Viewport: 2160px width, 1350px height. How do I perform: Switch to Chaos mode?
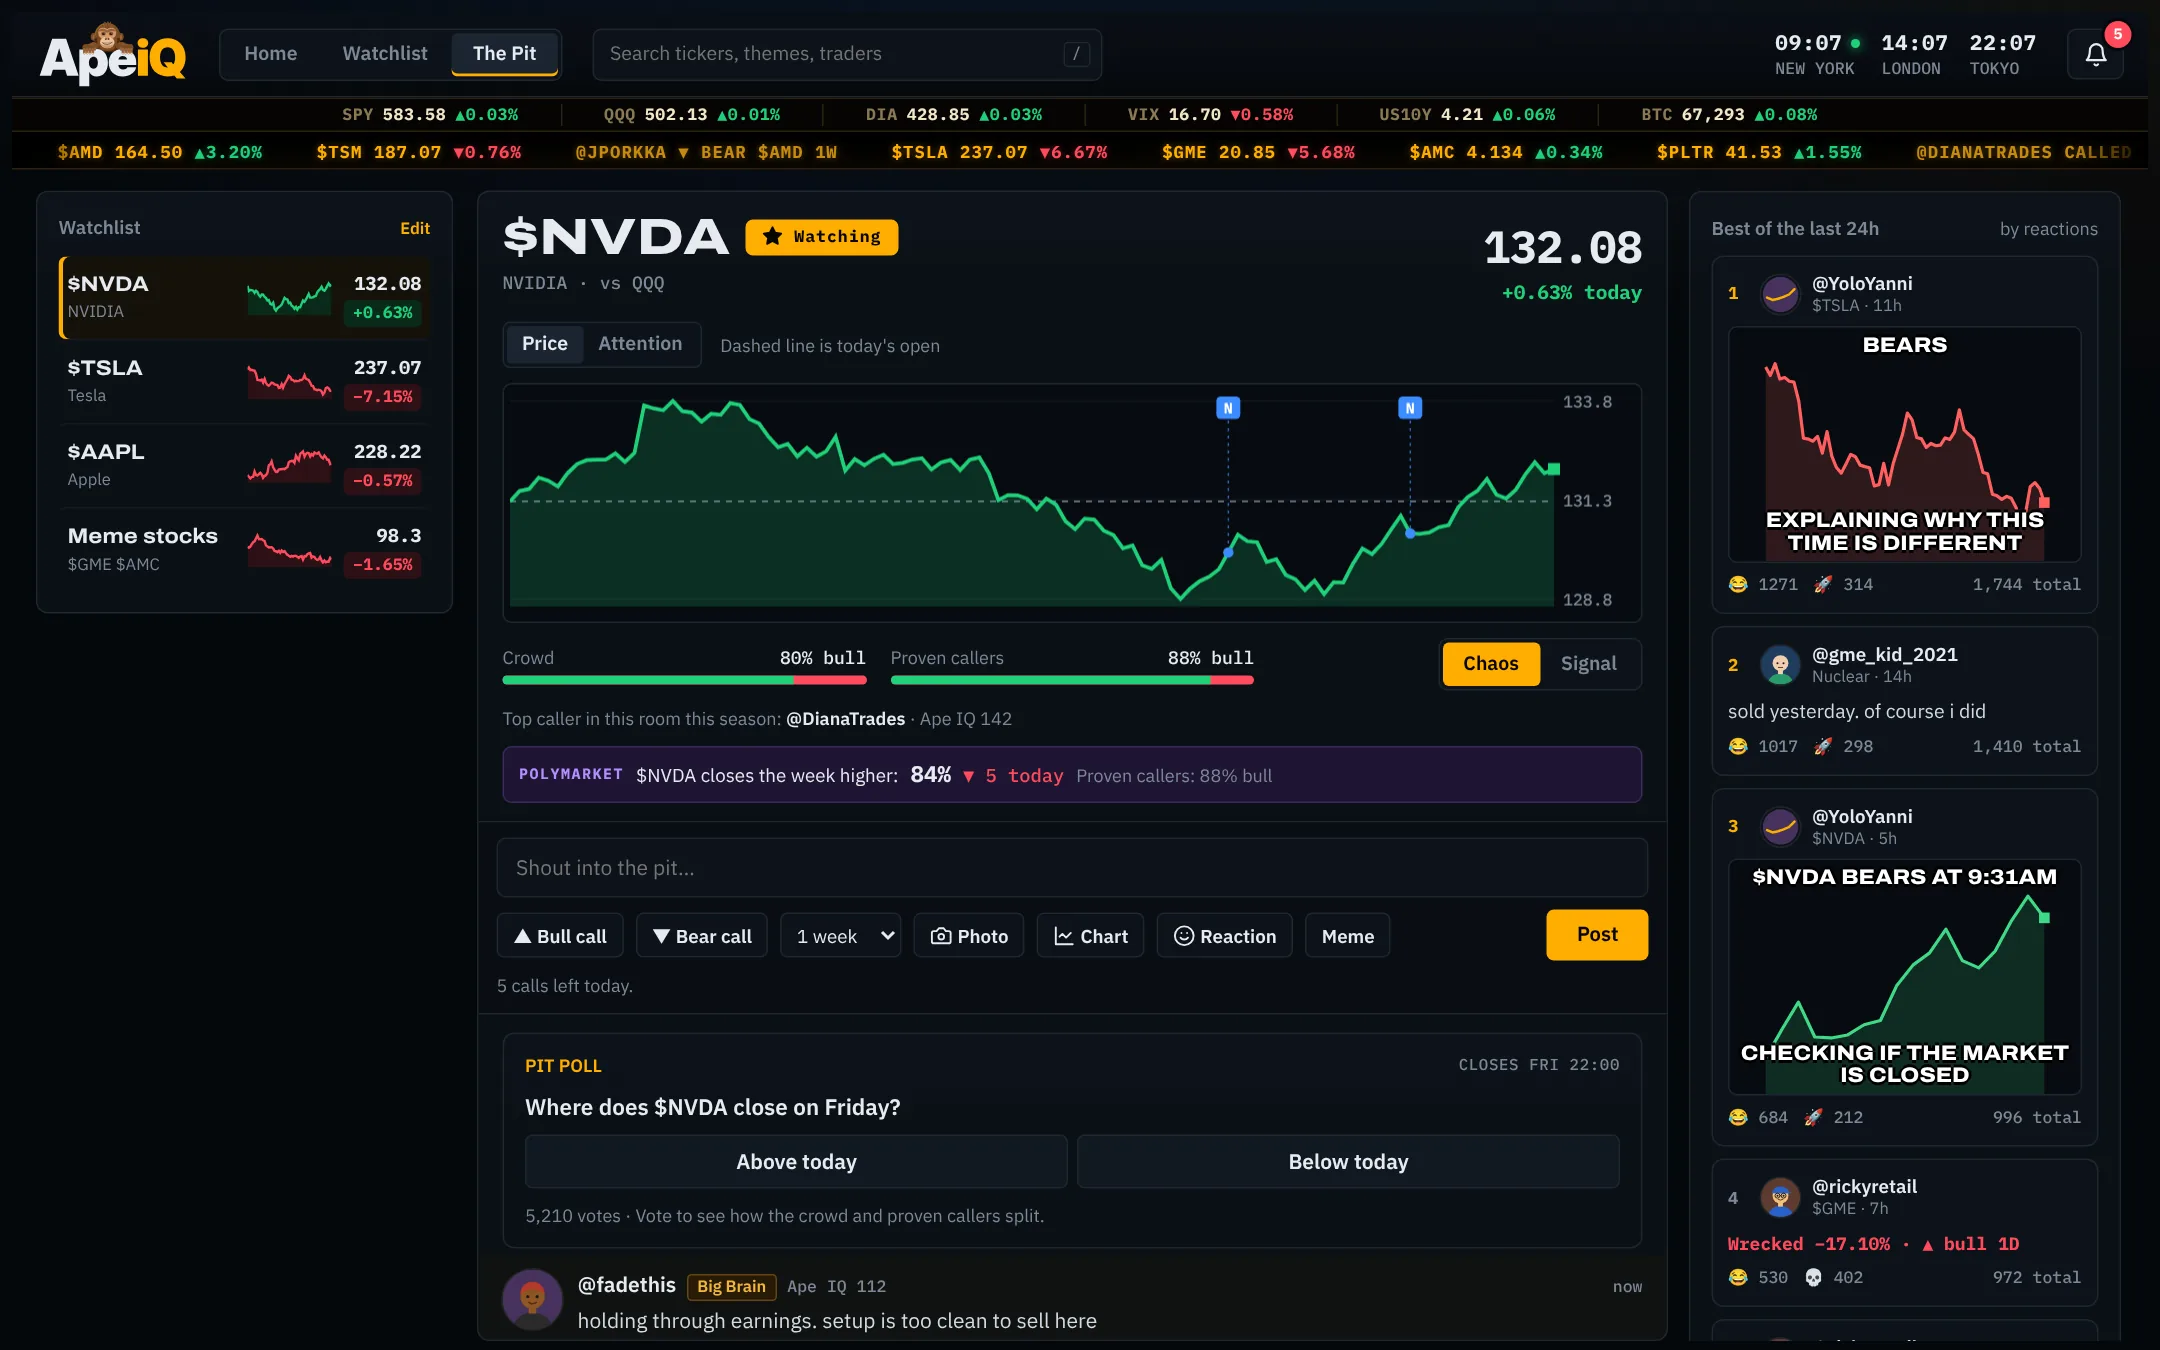point(1490,664)
